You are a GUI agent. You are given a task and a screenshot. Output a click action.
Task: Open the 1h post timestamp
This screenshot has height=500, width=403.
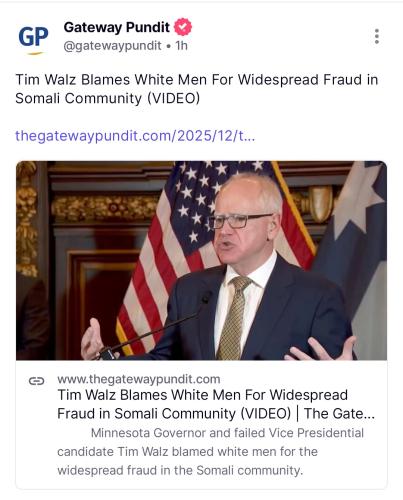181,45
